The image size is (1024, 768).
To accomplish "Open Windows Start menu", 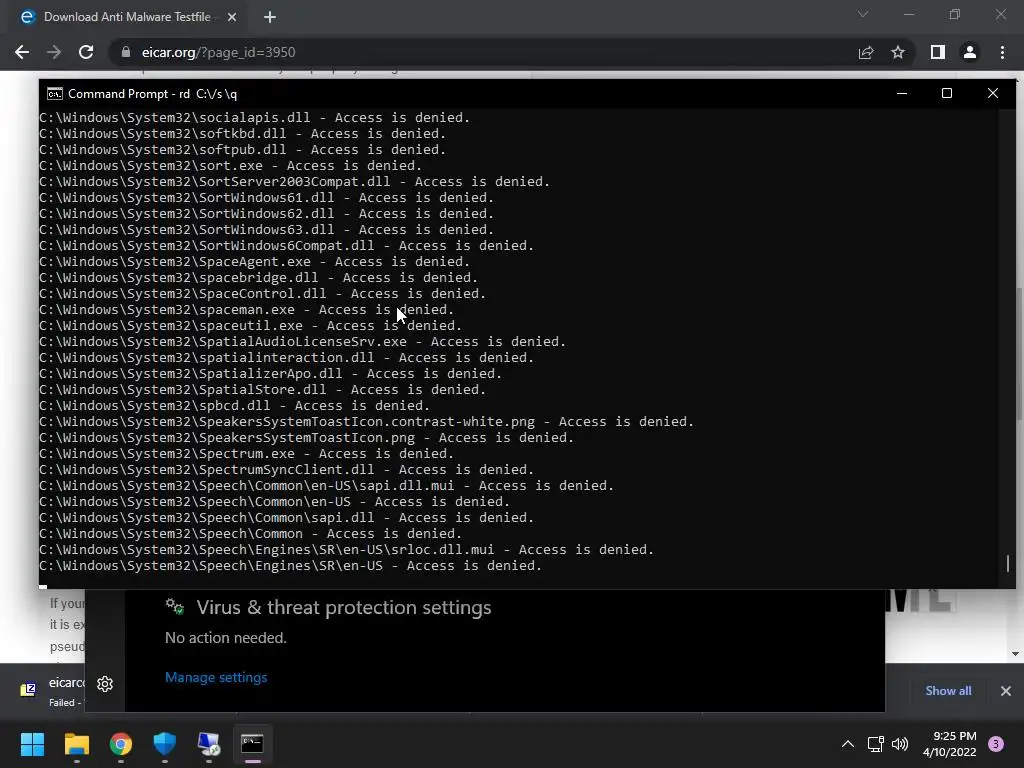I will pos(32,744).
